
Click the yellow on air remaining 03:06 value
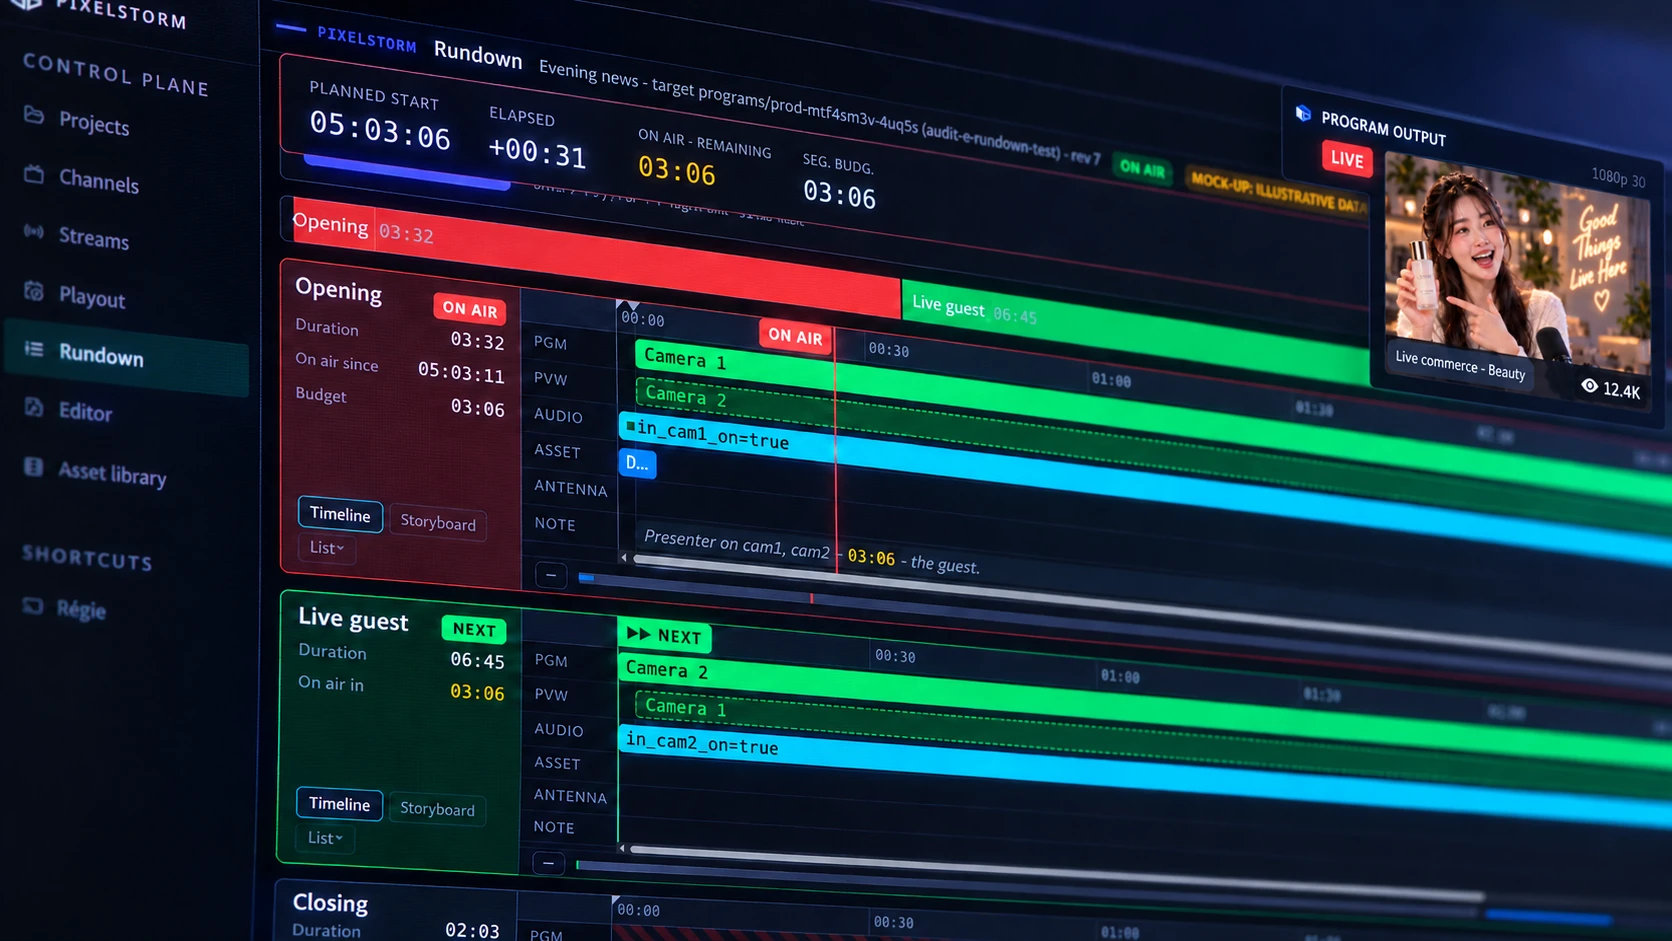click(677, 171)
